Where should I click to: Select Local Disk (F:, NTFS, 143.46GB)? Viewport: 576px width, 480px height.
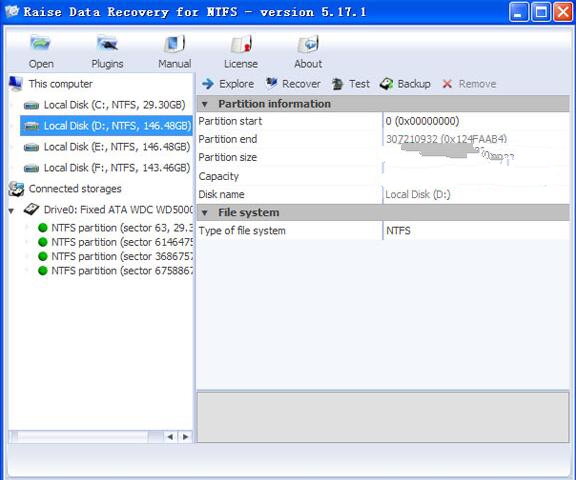[x=107, y=168]
